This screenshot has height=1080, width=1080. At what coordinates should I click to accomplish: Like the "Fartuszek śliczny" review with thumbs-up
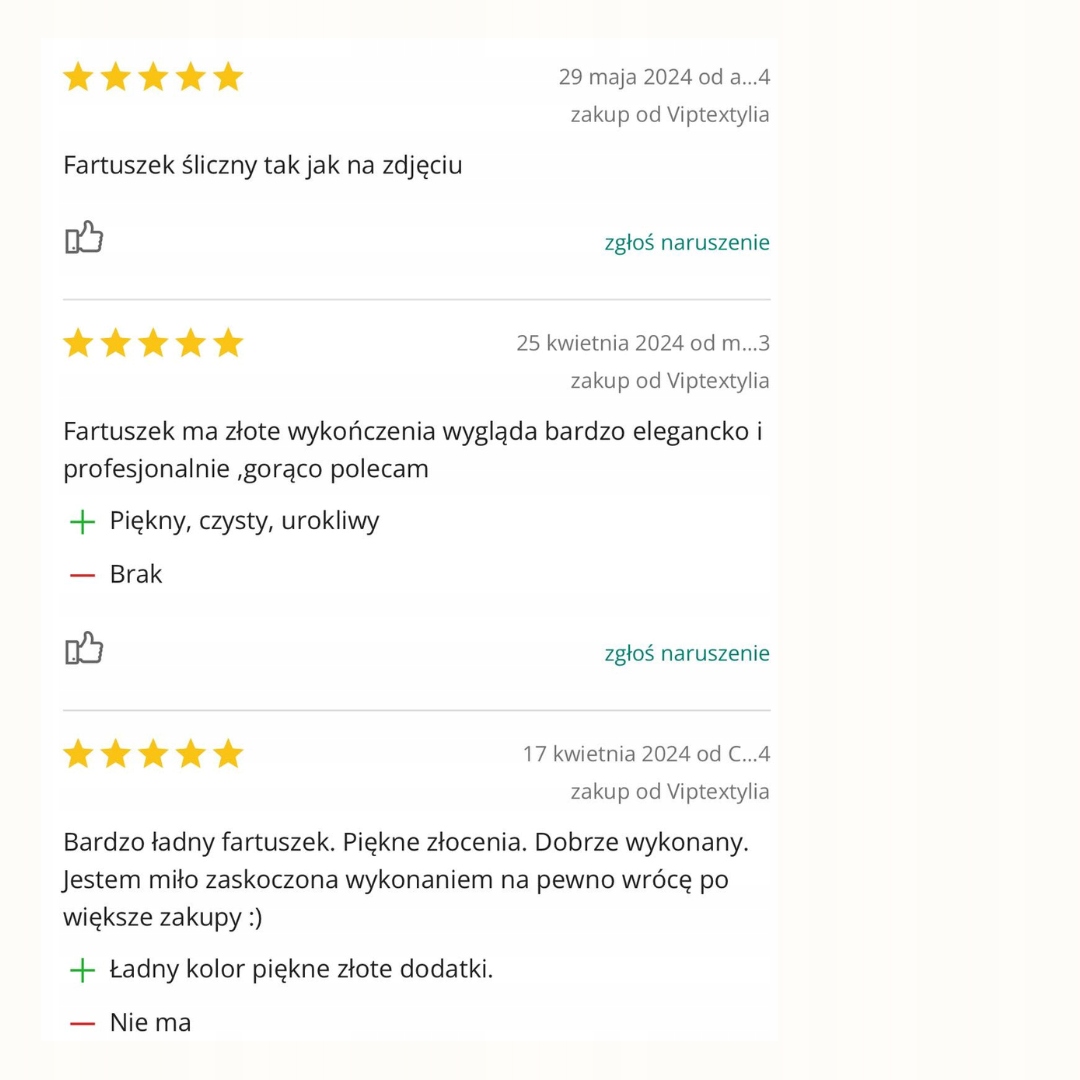[85, 238]
